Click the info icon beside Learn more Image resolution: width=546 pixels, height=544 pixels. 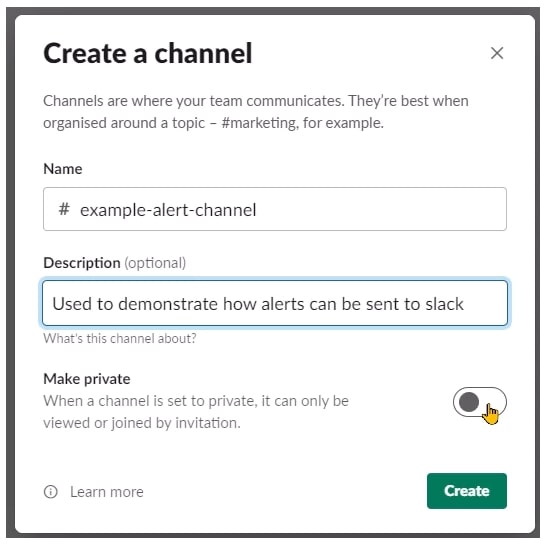pos(50,492)
